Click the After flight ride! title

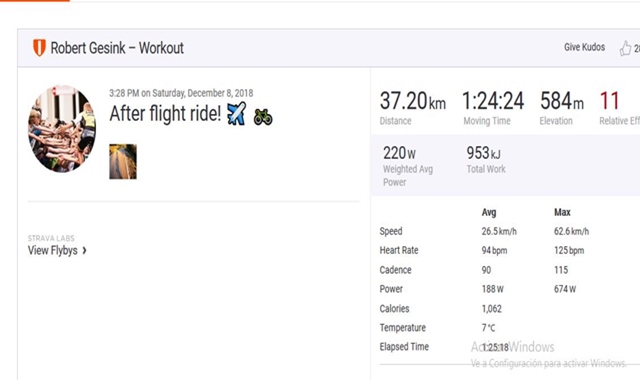coord(165,113)
